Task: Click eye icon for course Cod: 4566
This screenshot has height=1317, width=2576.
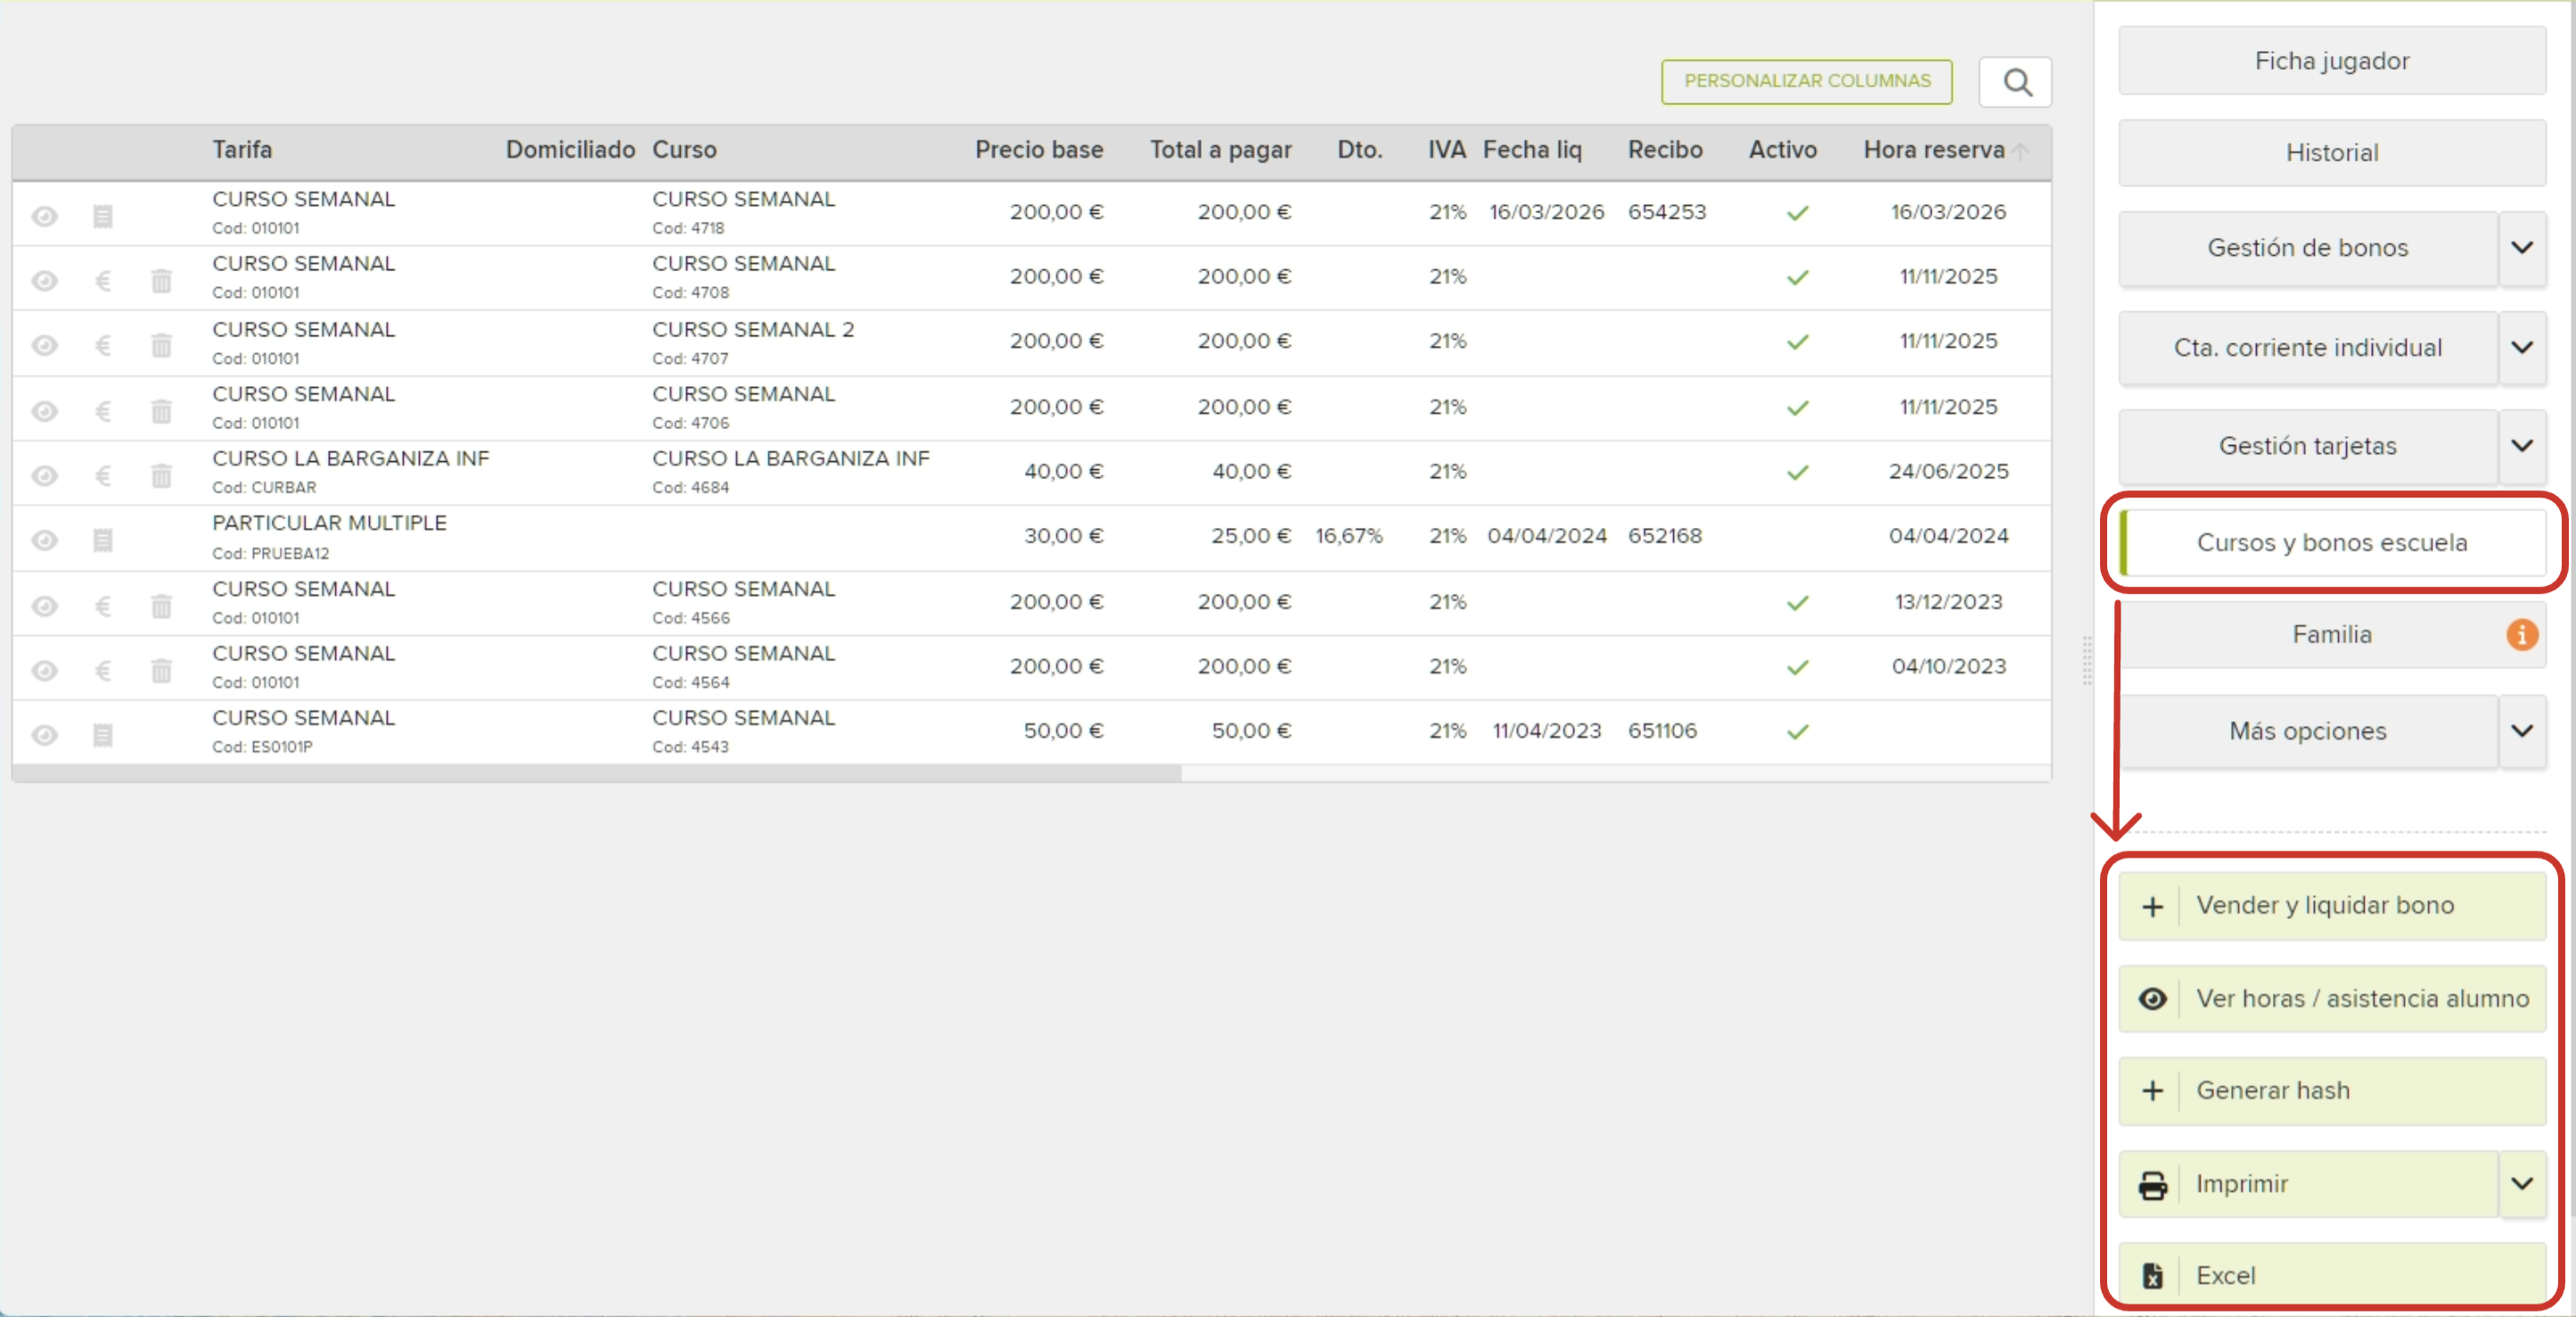Action: tap(44, 606)
